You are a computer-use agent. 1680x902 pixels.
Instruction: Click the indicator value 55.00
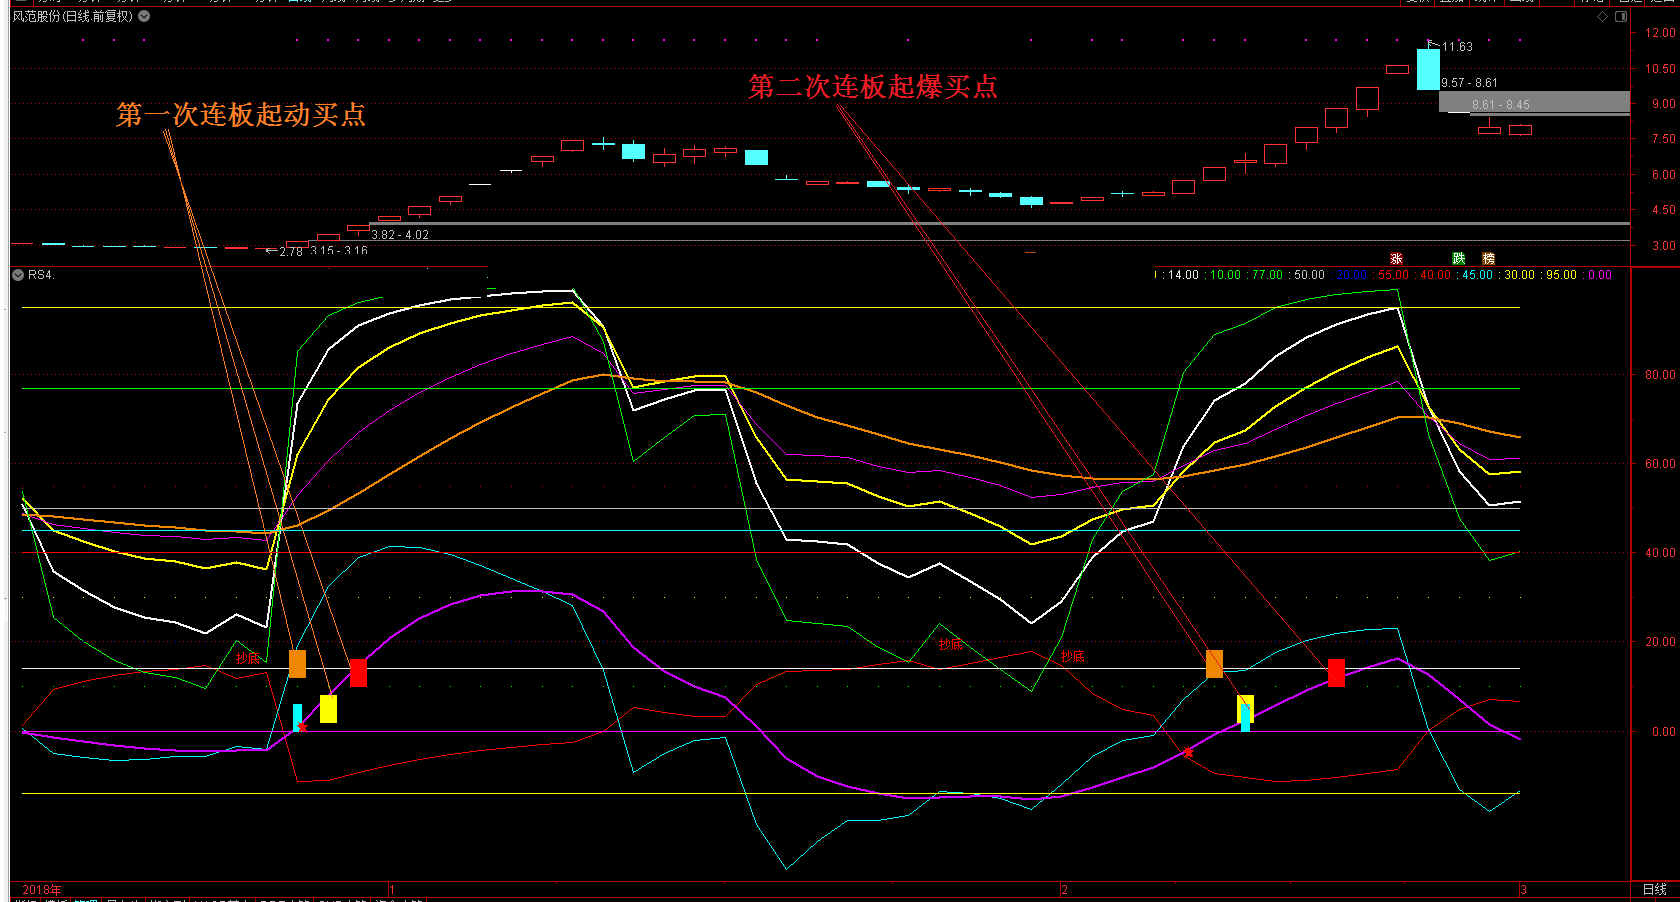click(1393, 275)
